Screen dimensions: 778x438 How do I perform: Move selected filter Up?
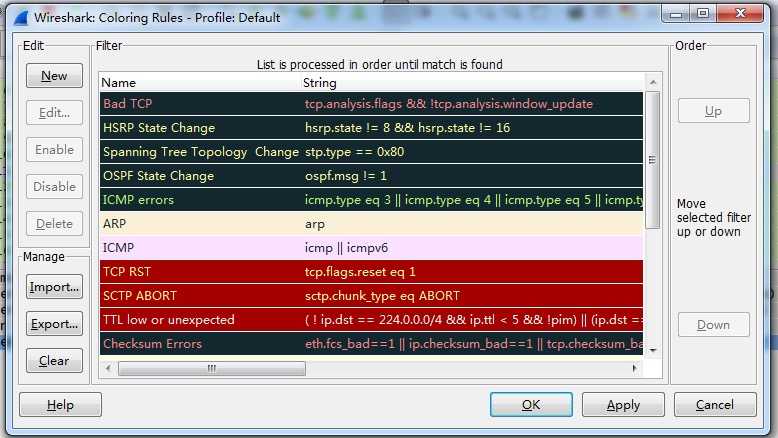tap(713, 111)
